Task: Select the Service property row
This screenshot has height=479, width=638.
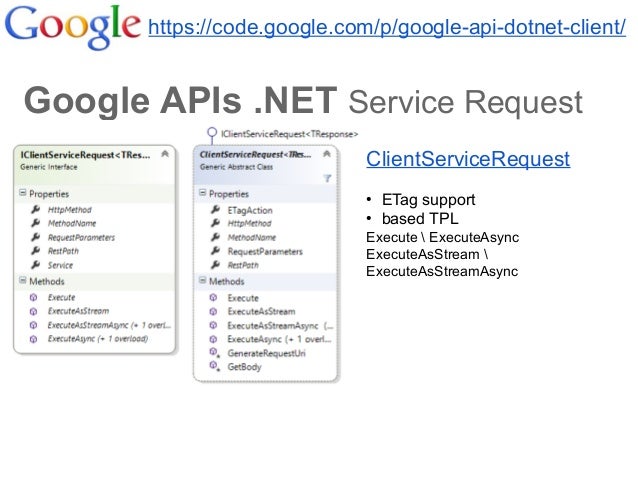Action: click(x=60, y=265)
